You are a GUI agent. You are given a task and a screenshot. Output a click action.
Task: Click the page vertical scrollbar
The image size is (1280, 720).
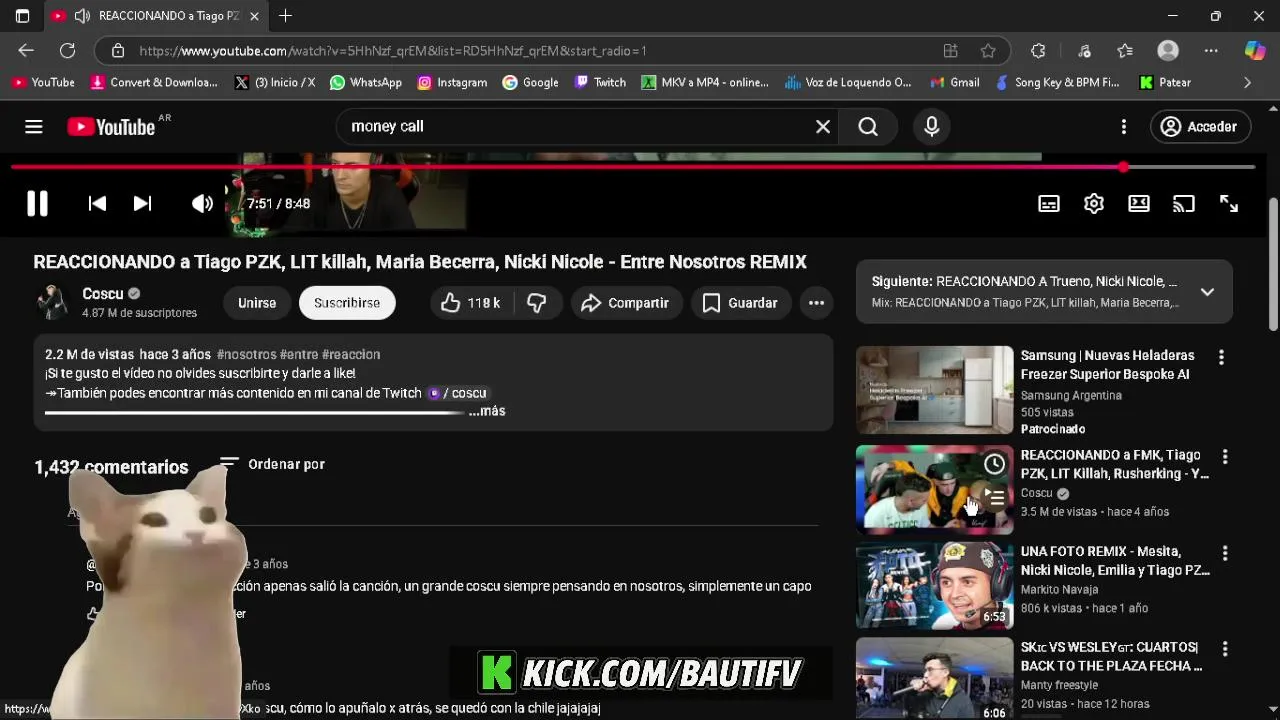(1273, 264)
